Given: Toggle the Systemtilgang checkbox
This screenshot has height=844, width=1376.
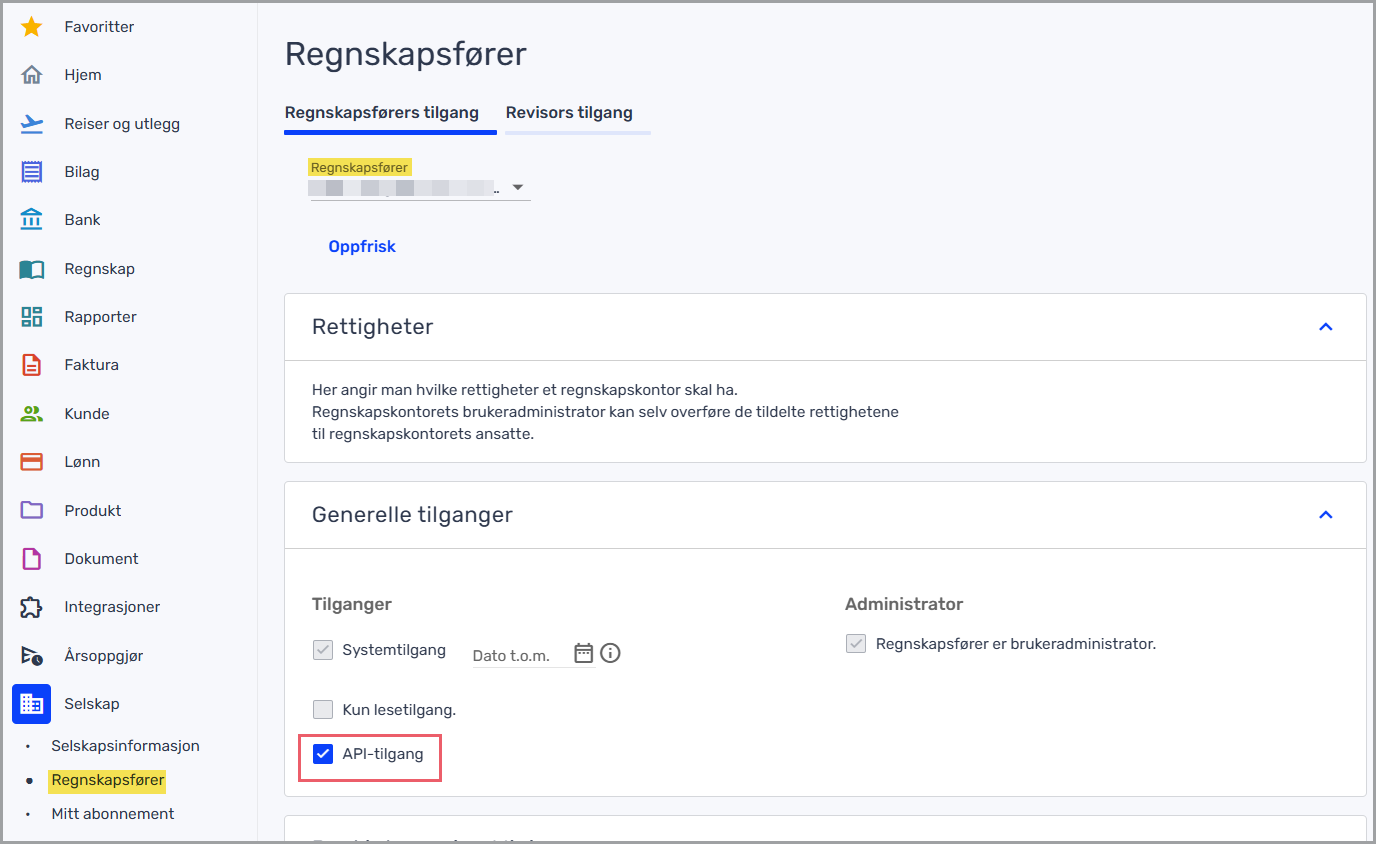Looking at the screenshot, I should 323,650.
